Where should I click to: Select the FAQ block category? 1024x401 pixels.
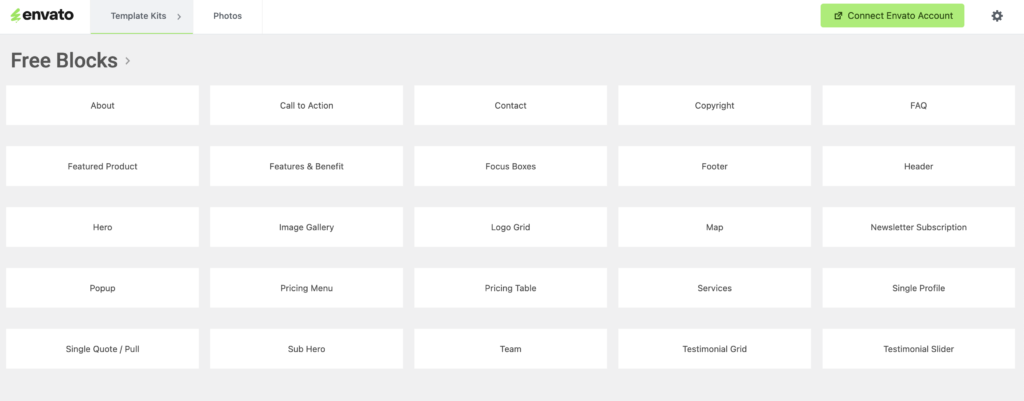click(x=918, y=105)
